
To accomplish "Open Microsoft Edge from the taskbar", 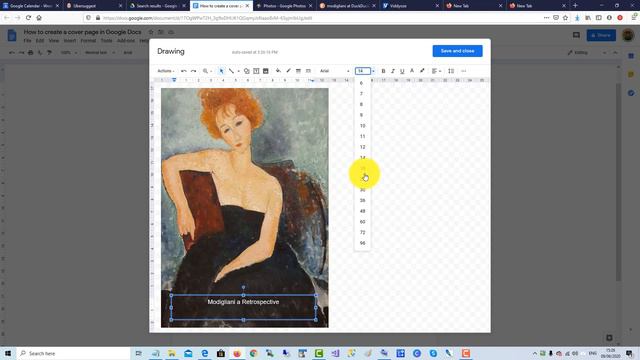I will click(x=204, y=353).
